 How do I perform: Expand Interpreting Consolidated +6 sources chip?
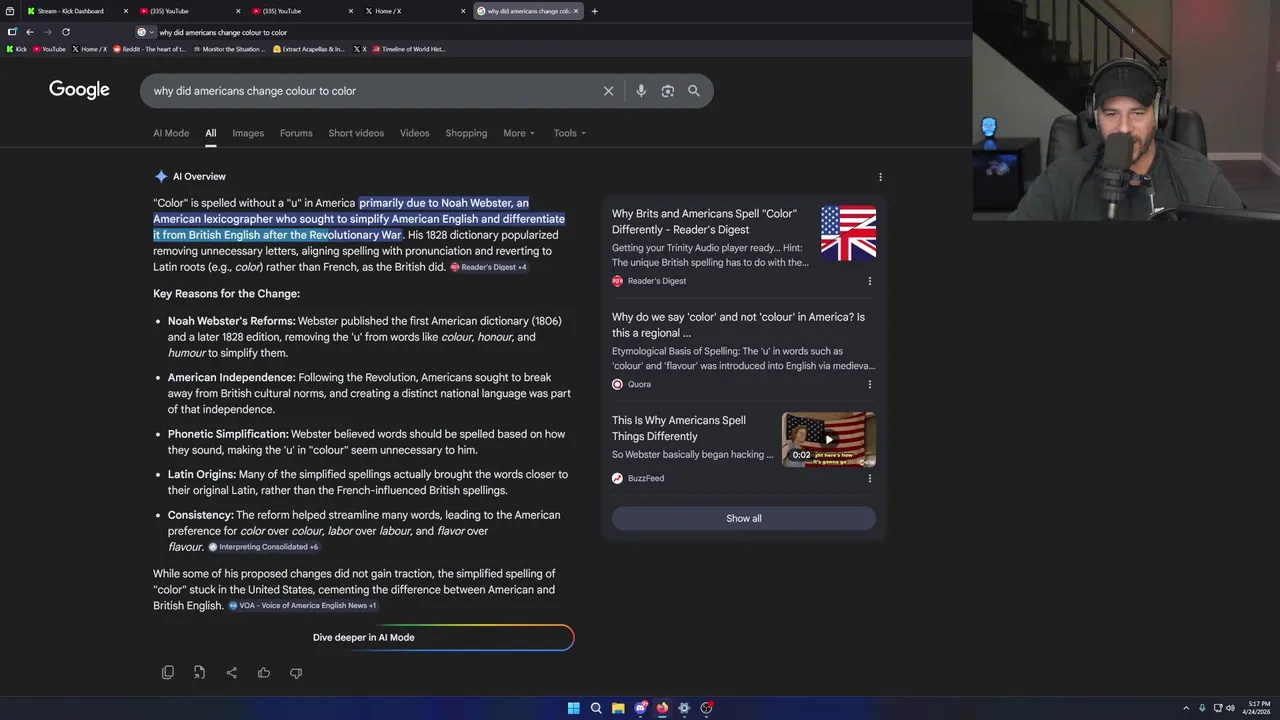tap(263, 547)
